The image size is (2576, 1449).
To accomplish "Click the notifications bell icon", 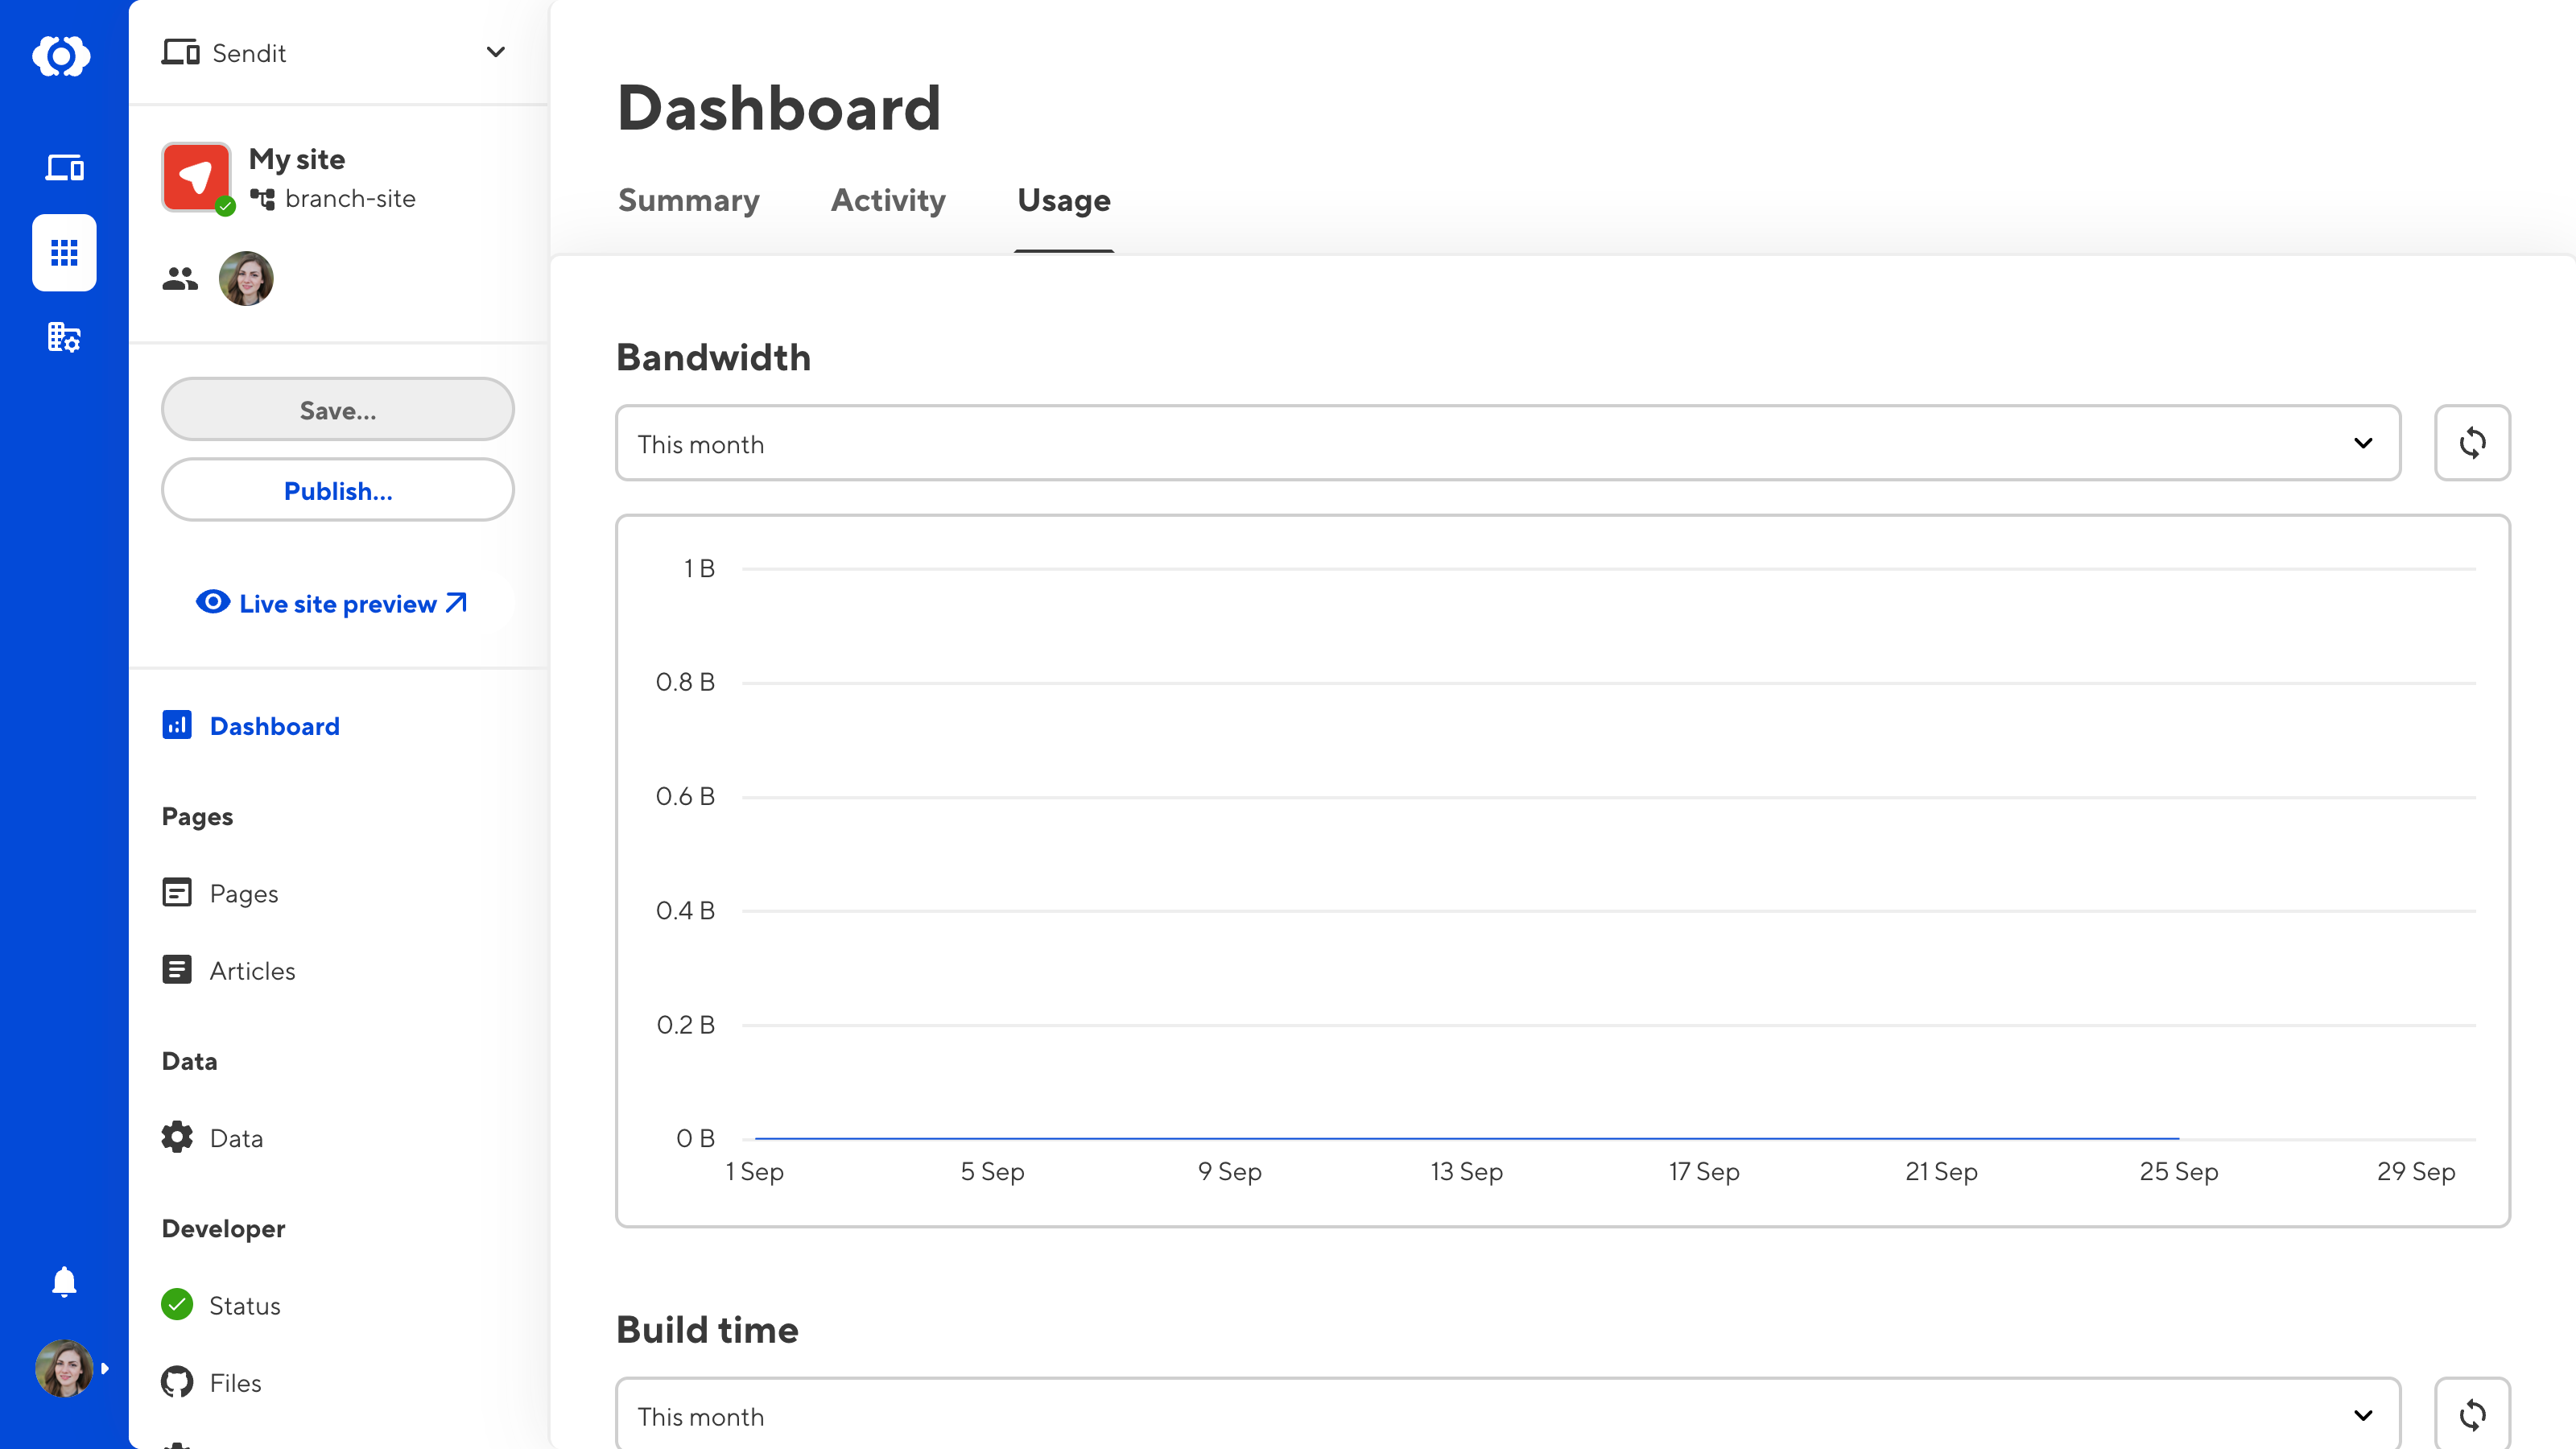I will tap(64, 1282).
